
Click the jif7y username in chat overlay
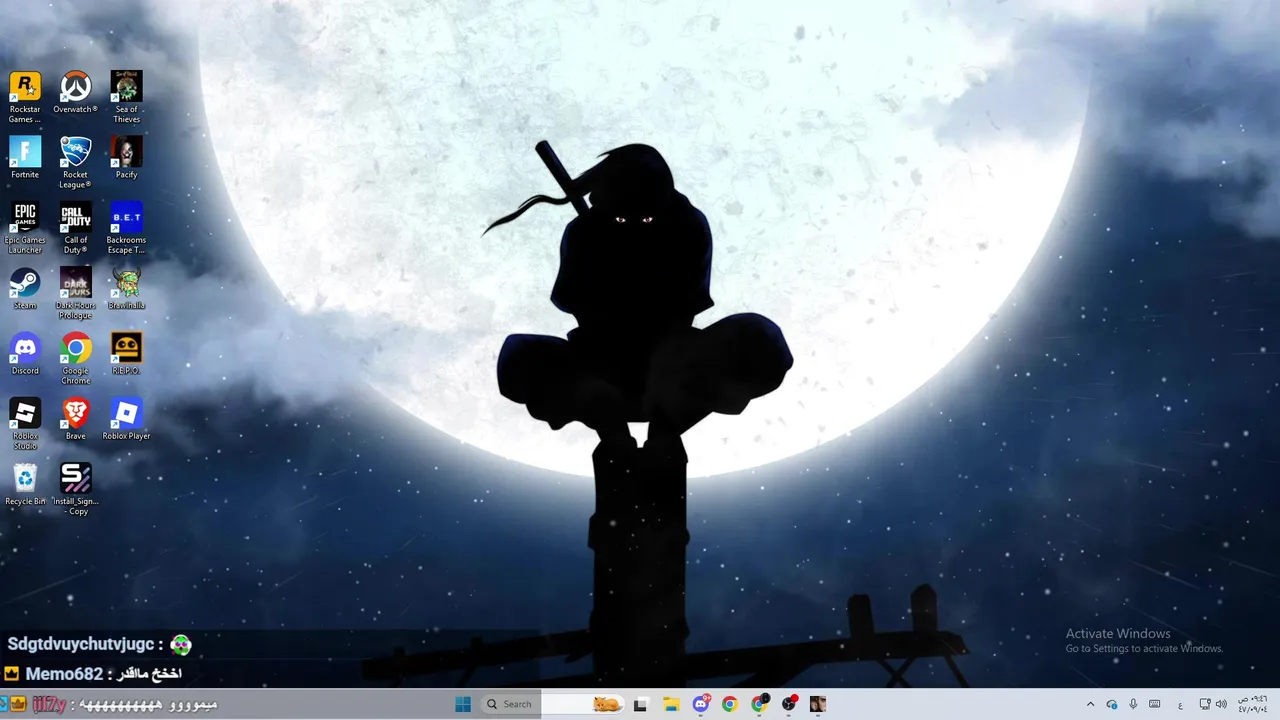coord(49,704)
